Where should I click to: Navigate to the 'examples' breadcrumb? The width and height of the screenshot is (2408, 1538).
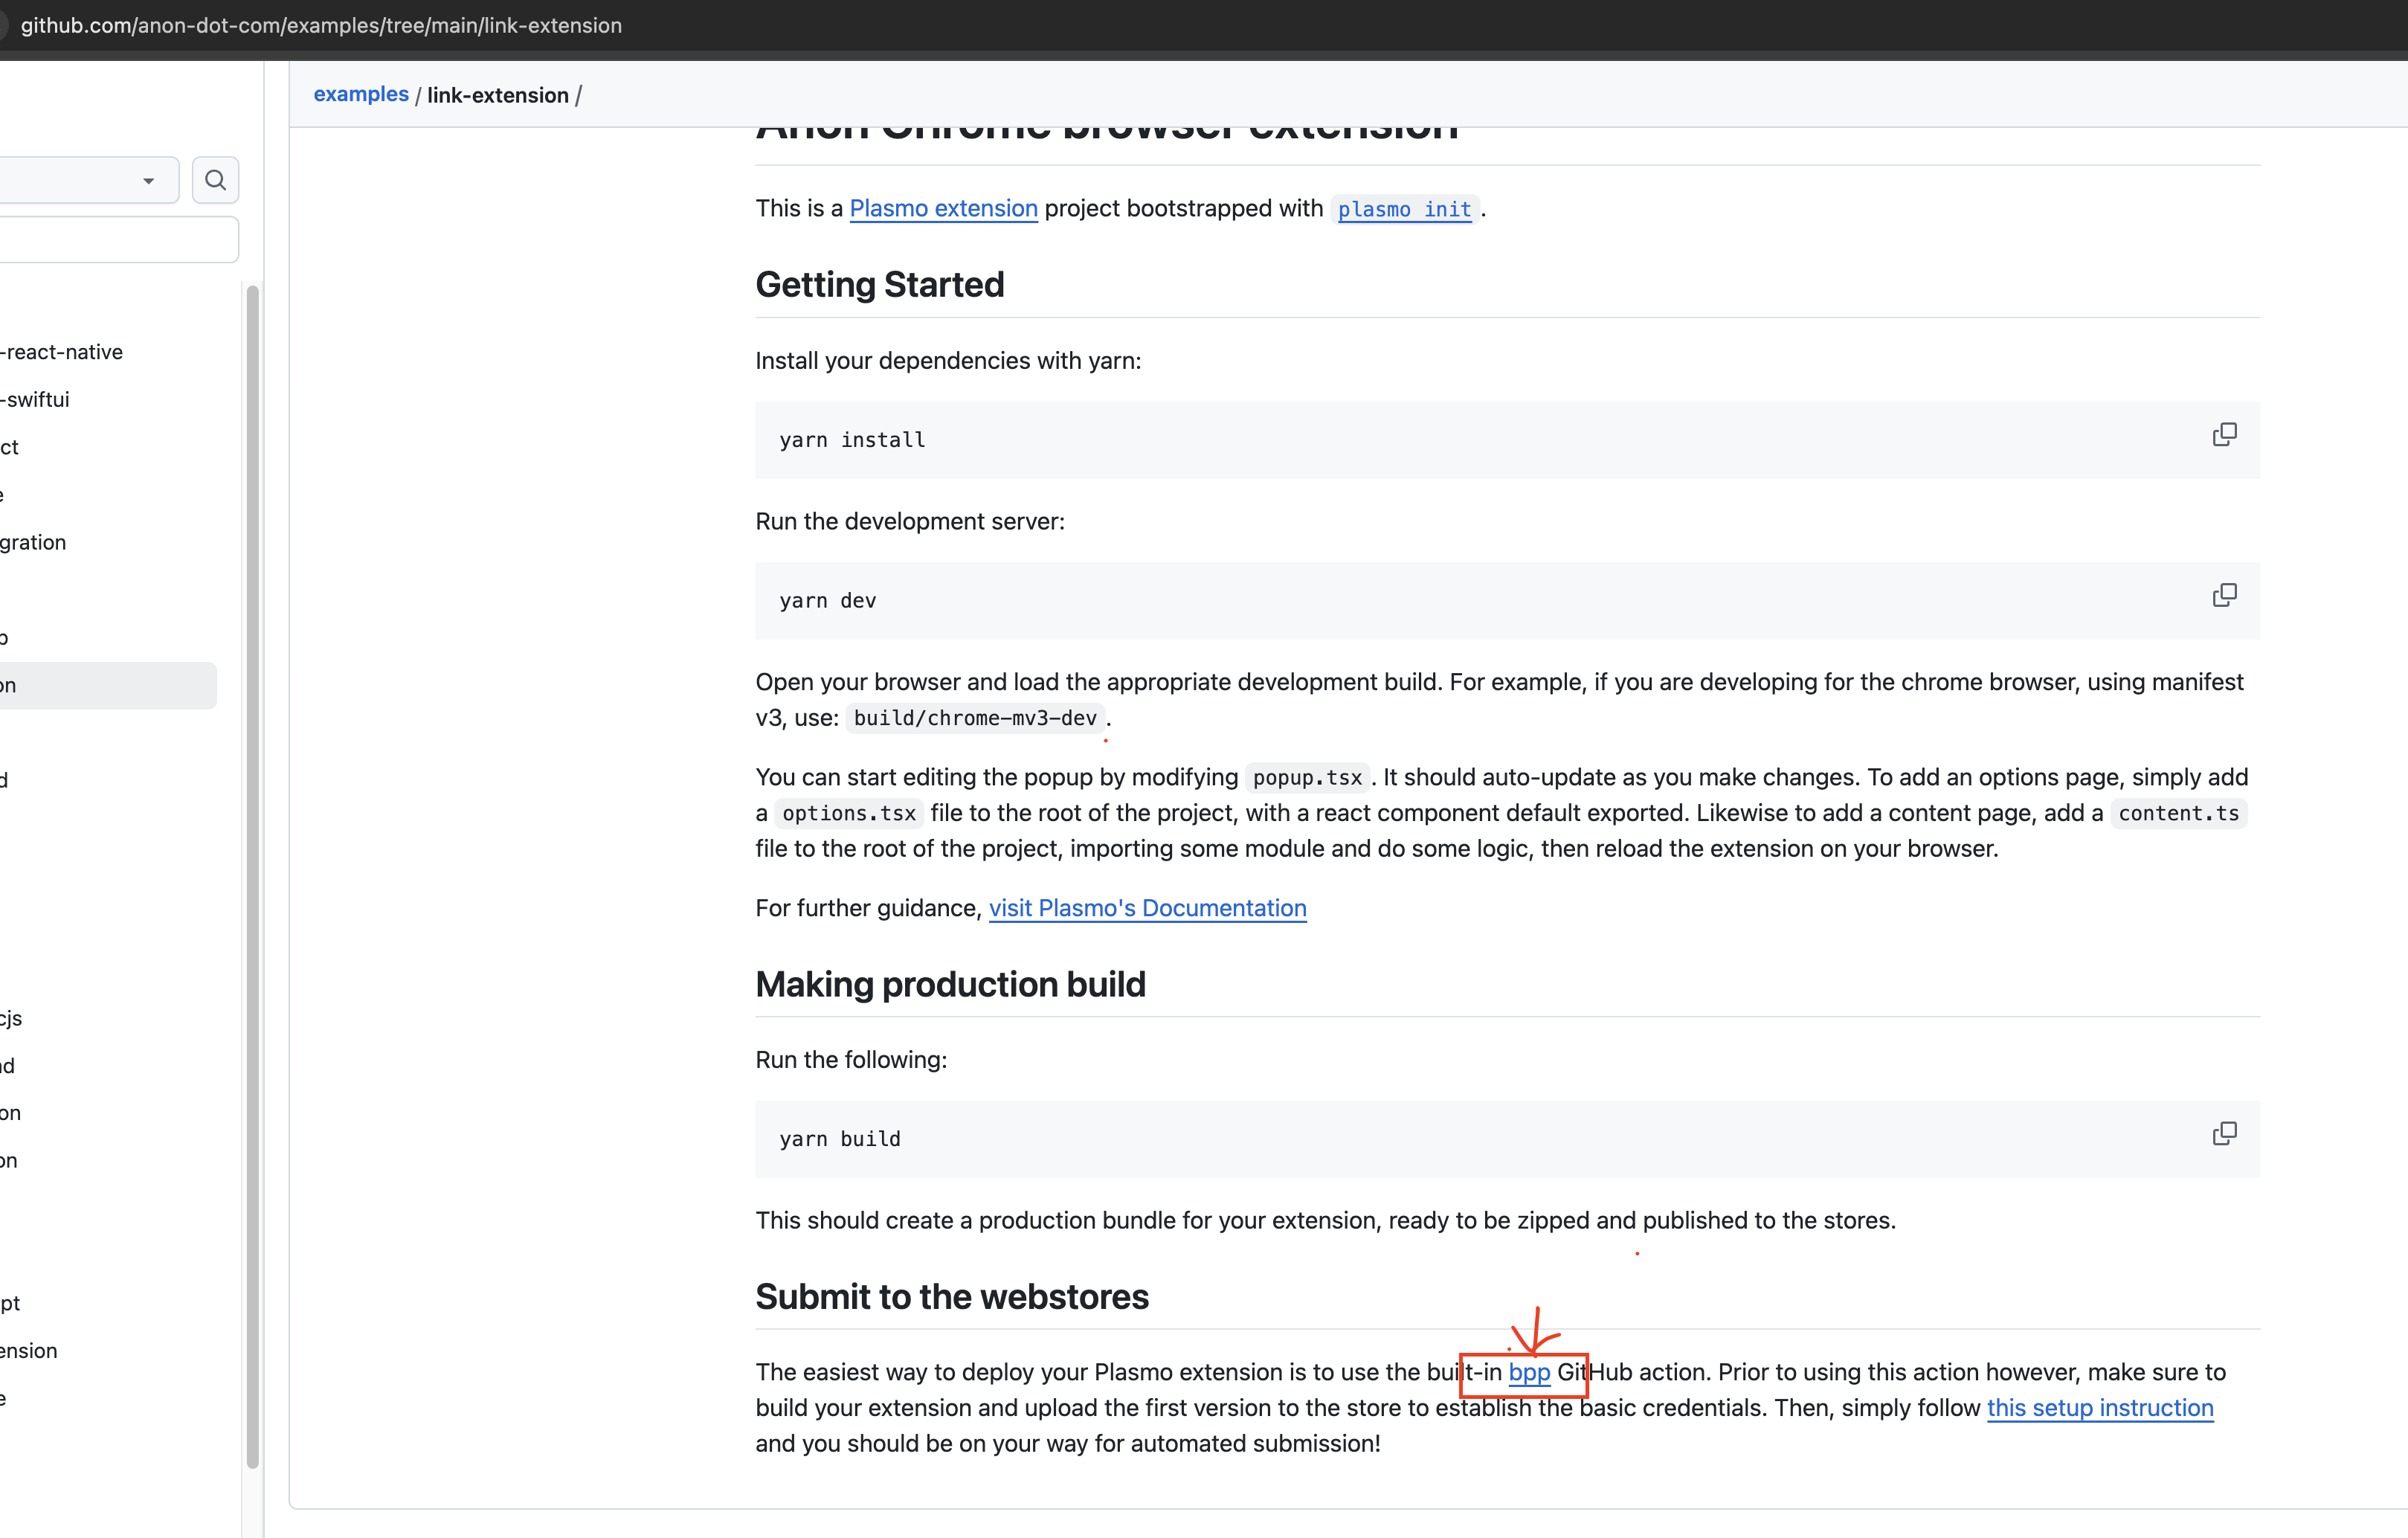(360, 94)
